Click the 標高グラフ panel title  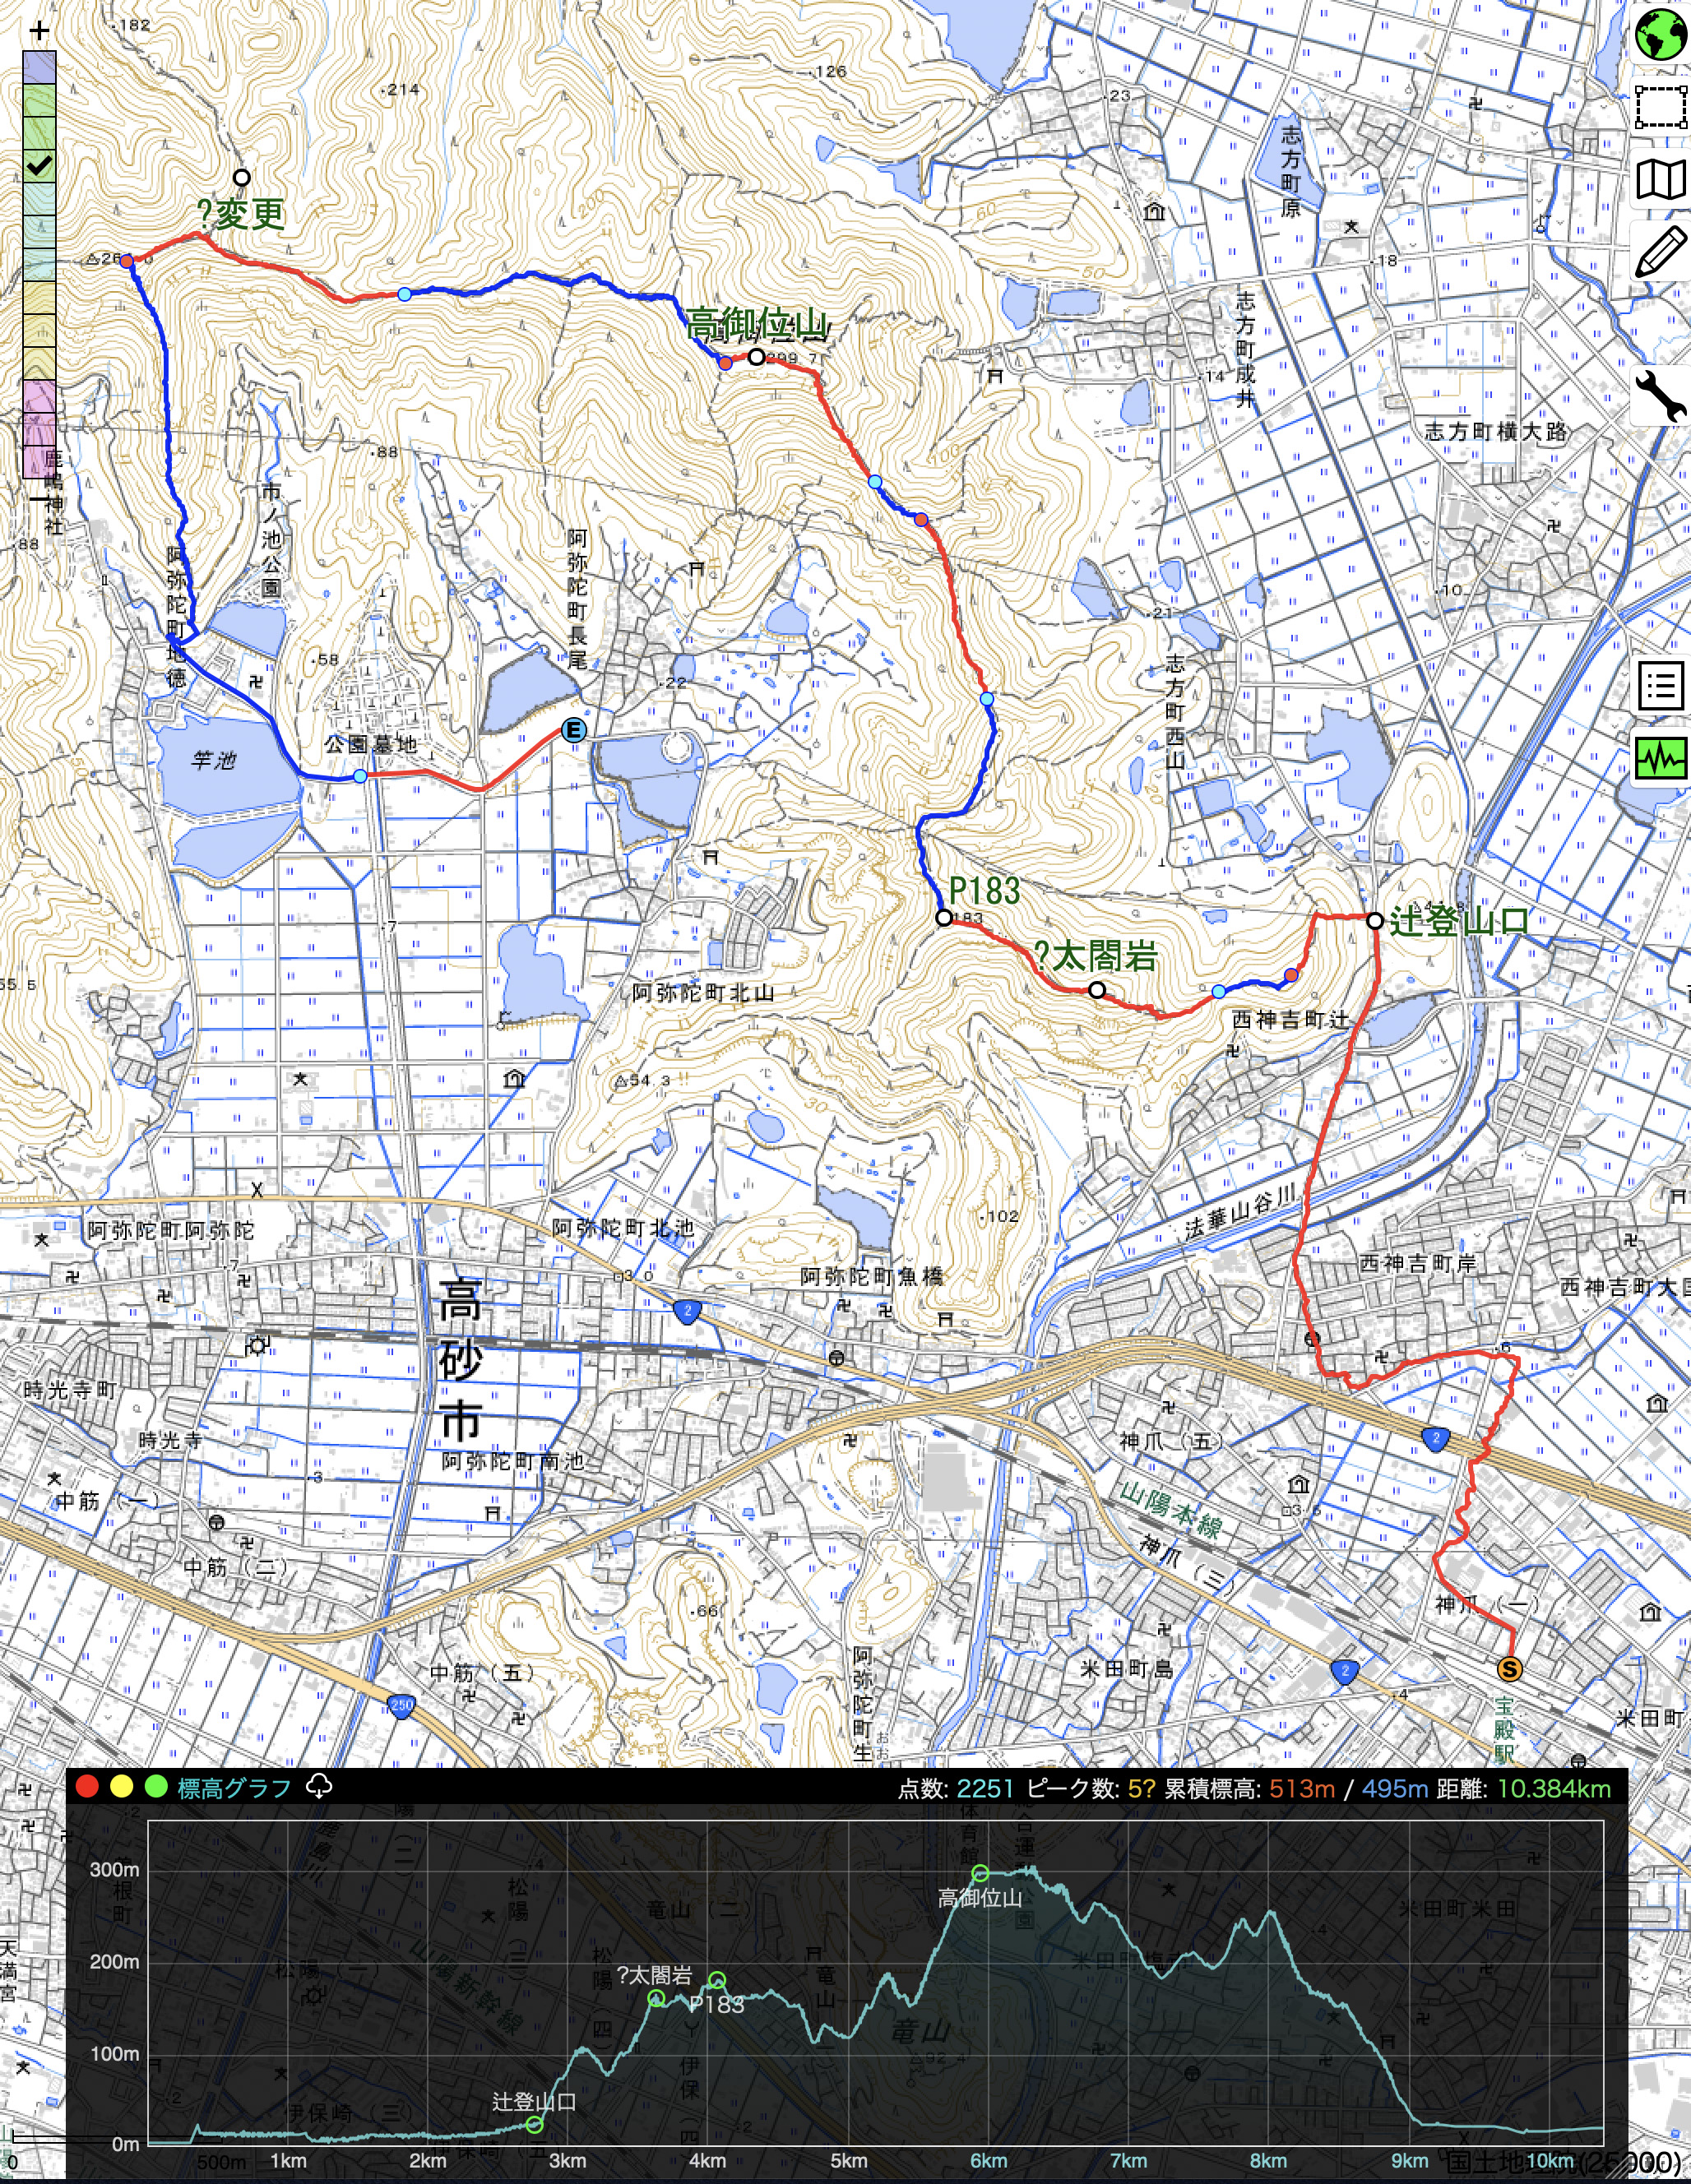(234, 1788)
